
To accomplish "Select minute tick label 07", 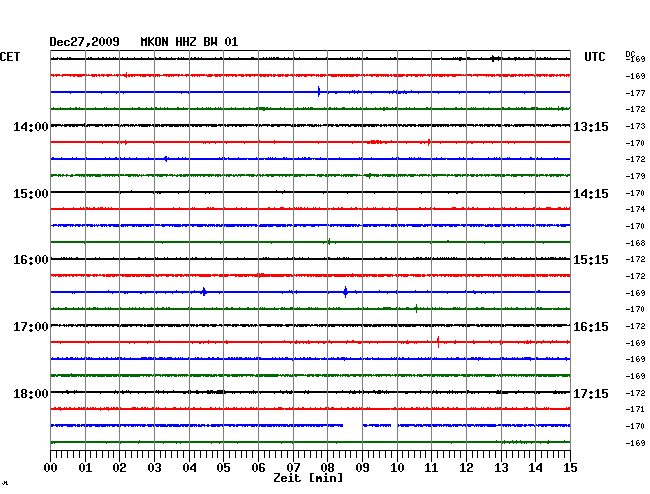I will [x=293, y=468].
